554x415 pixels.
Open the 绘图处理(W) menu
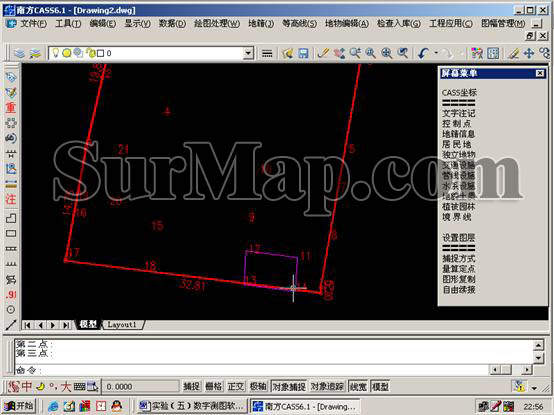pos(217,24)
